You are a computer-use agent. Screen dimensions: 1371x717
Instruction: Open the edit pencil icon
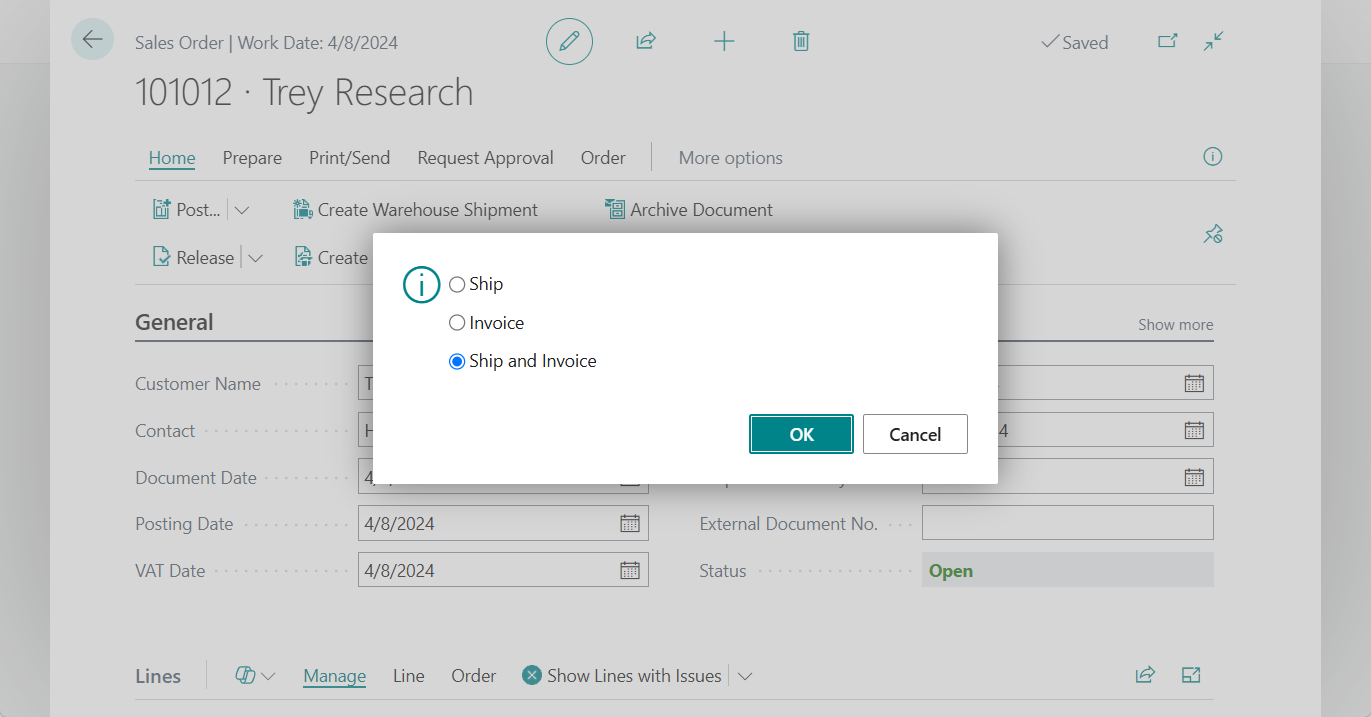569,41
